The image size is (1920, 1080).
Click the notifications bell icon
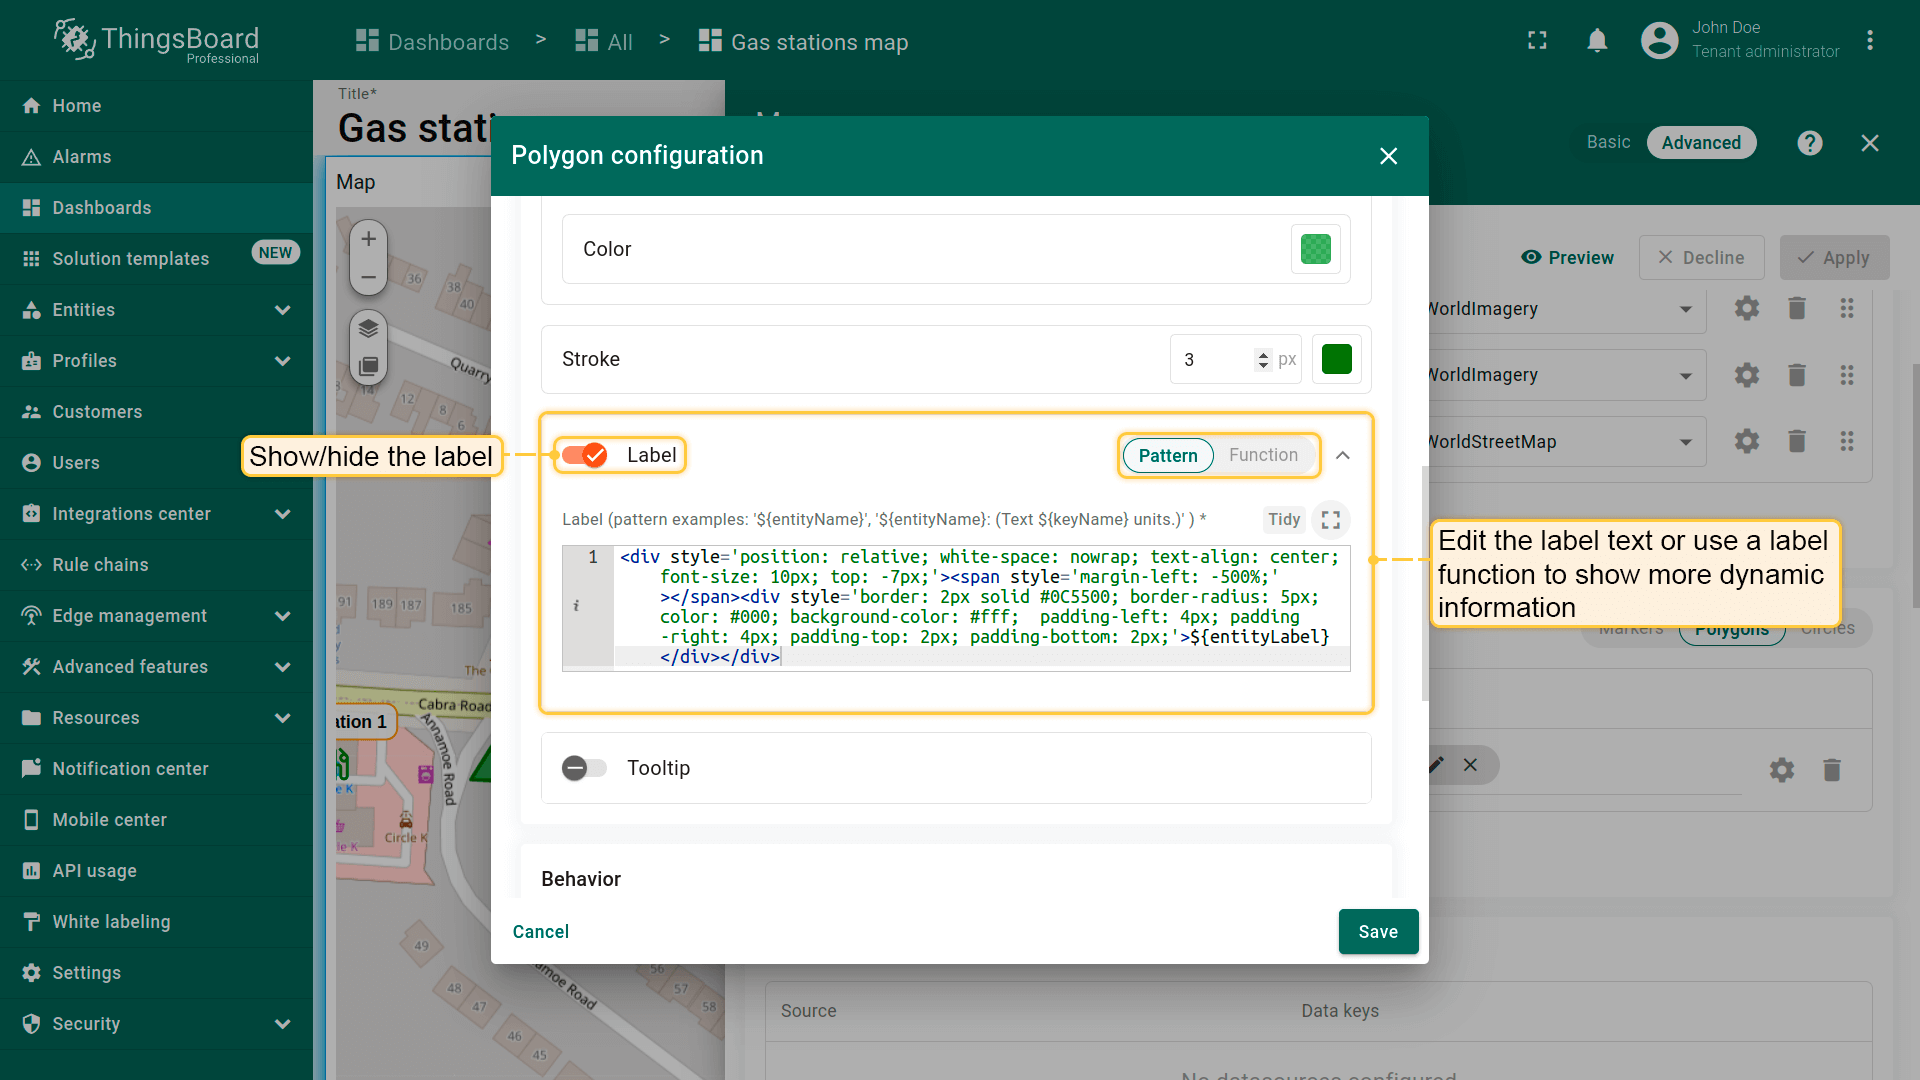[1597, 41]
